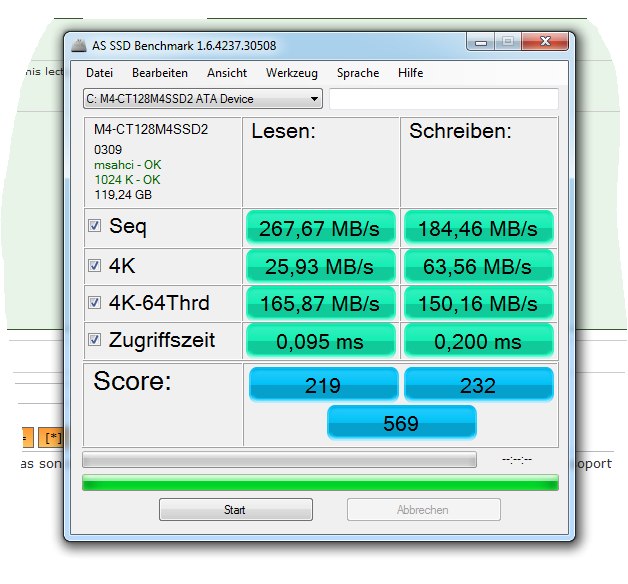
Task: Click the Abbrechen button
Action: coord(424,509)
